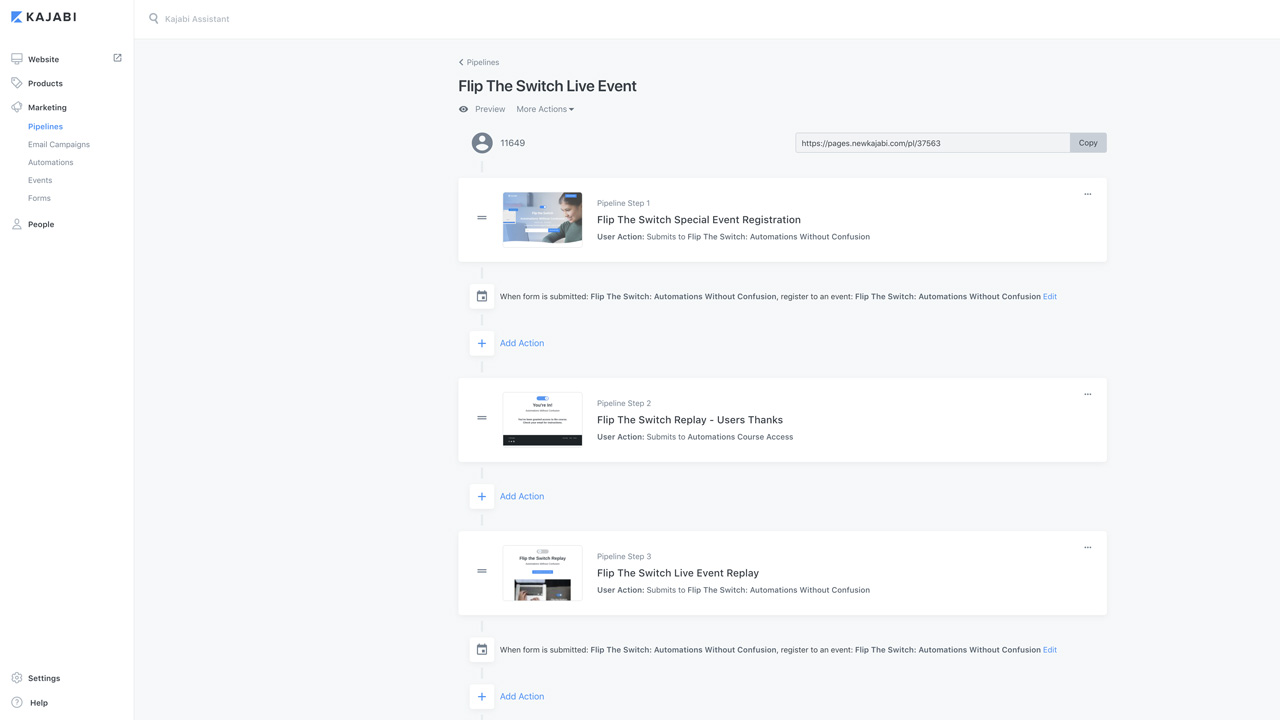Grab the drag handle for Pipeline Step 2
Image resolution: width=1280 pixels, height=720 pixels.
click(482, 418)
